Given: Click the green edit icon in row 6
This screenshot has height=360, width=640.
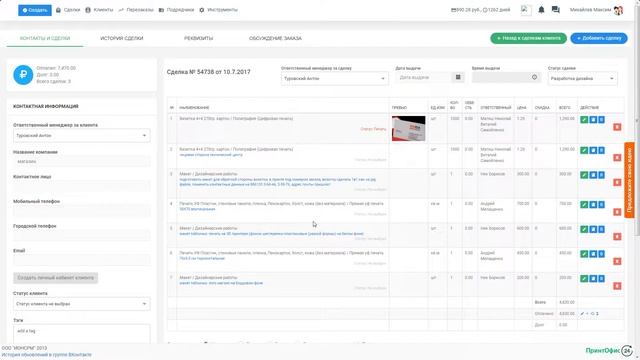Looking at the screenshot, I should [584, 254].
